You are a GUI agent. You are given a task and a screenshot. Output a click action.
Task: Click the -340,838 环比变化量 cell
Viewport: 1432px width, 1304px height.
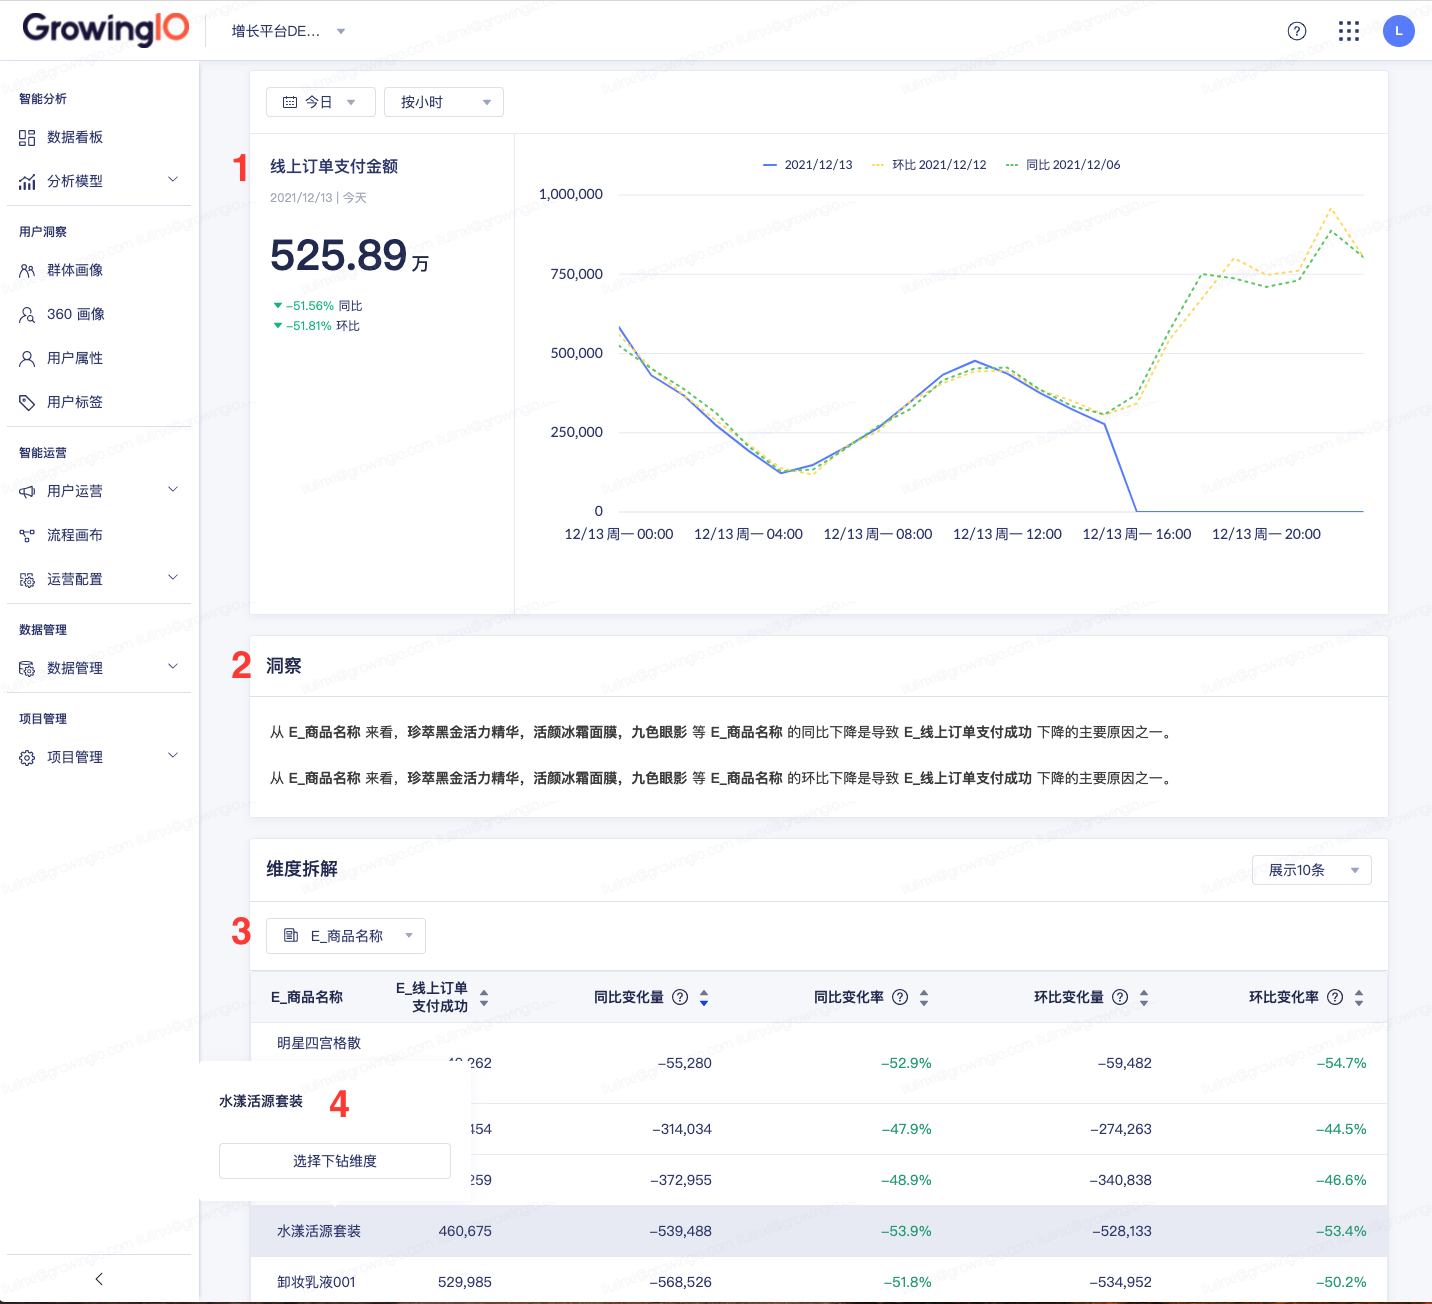tap(1121, 1180)
